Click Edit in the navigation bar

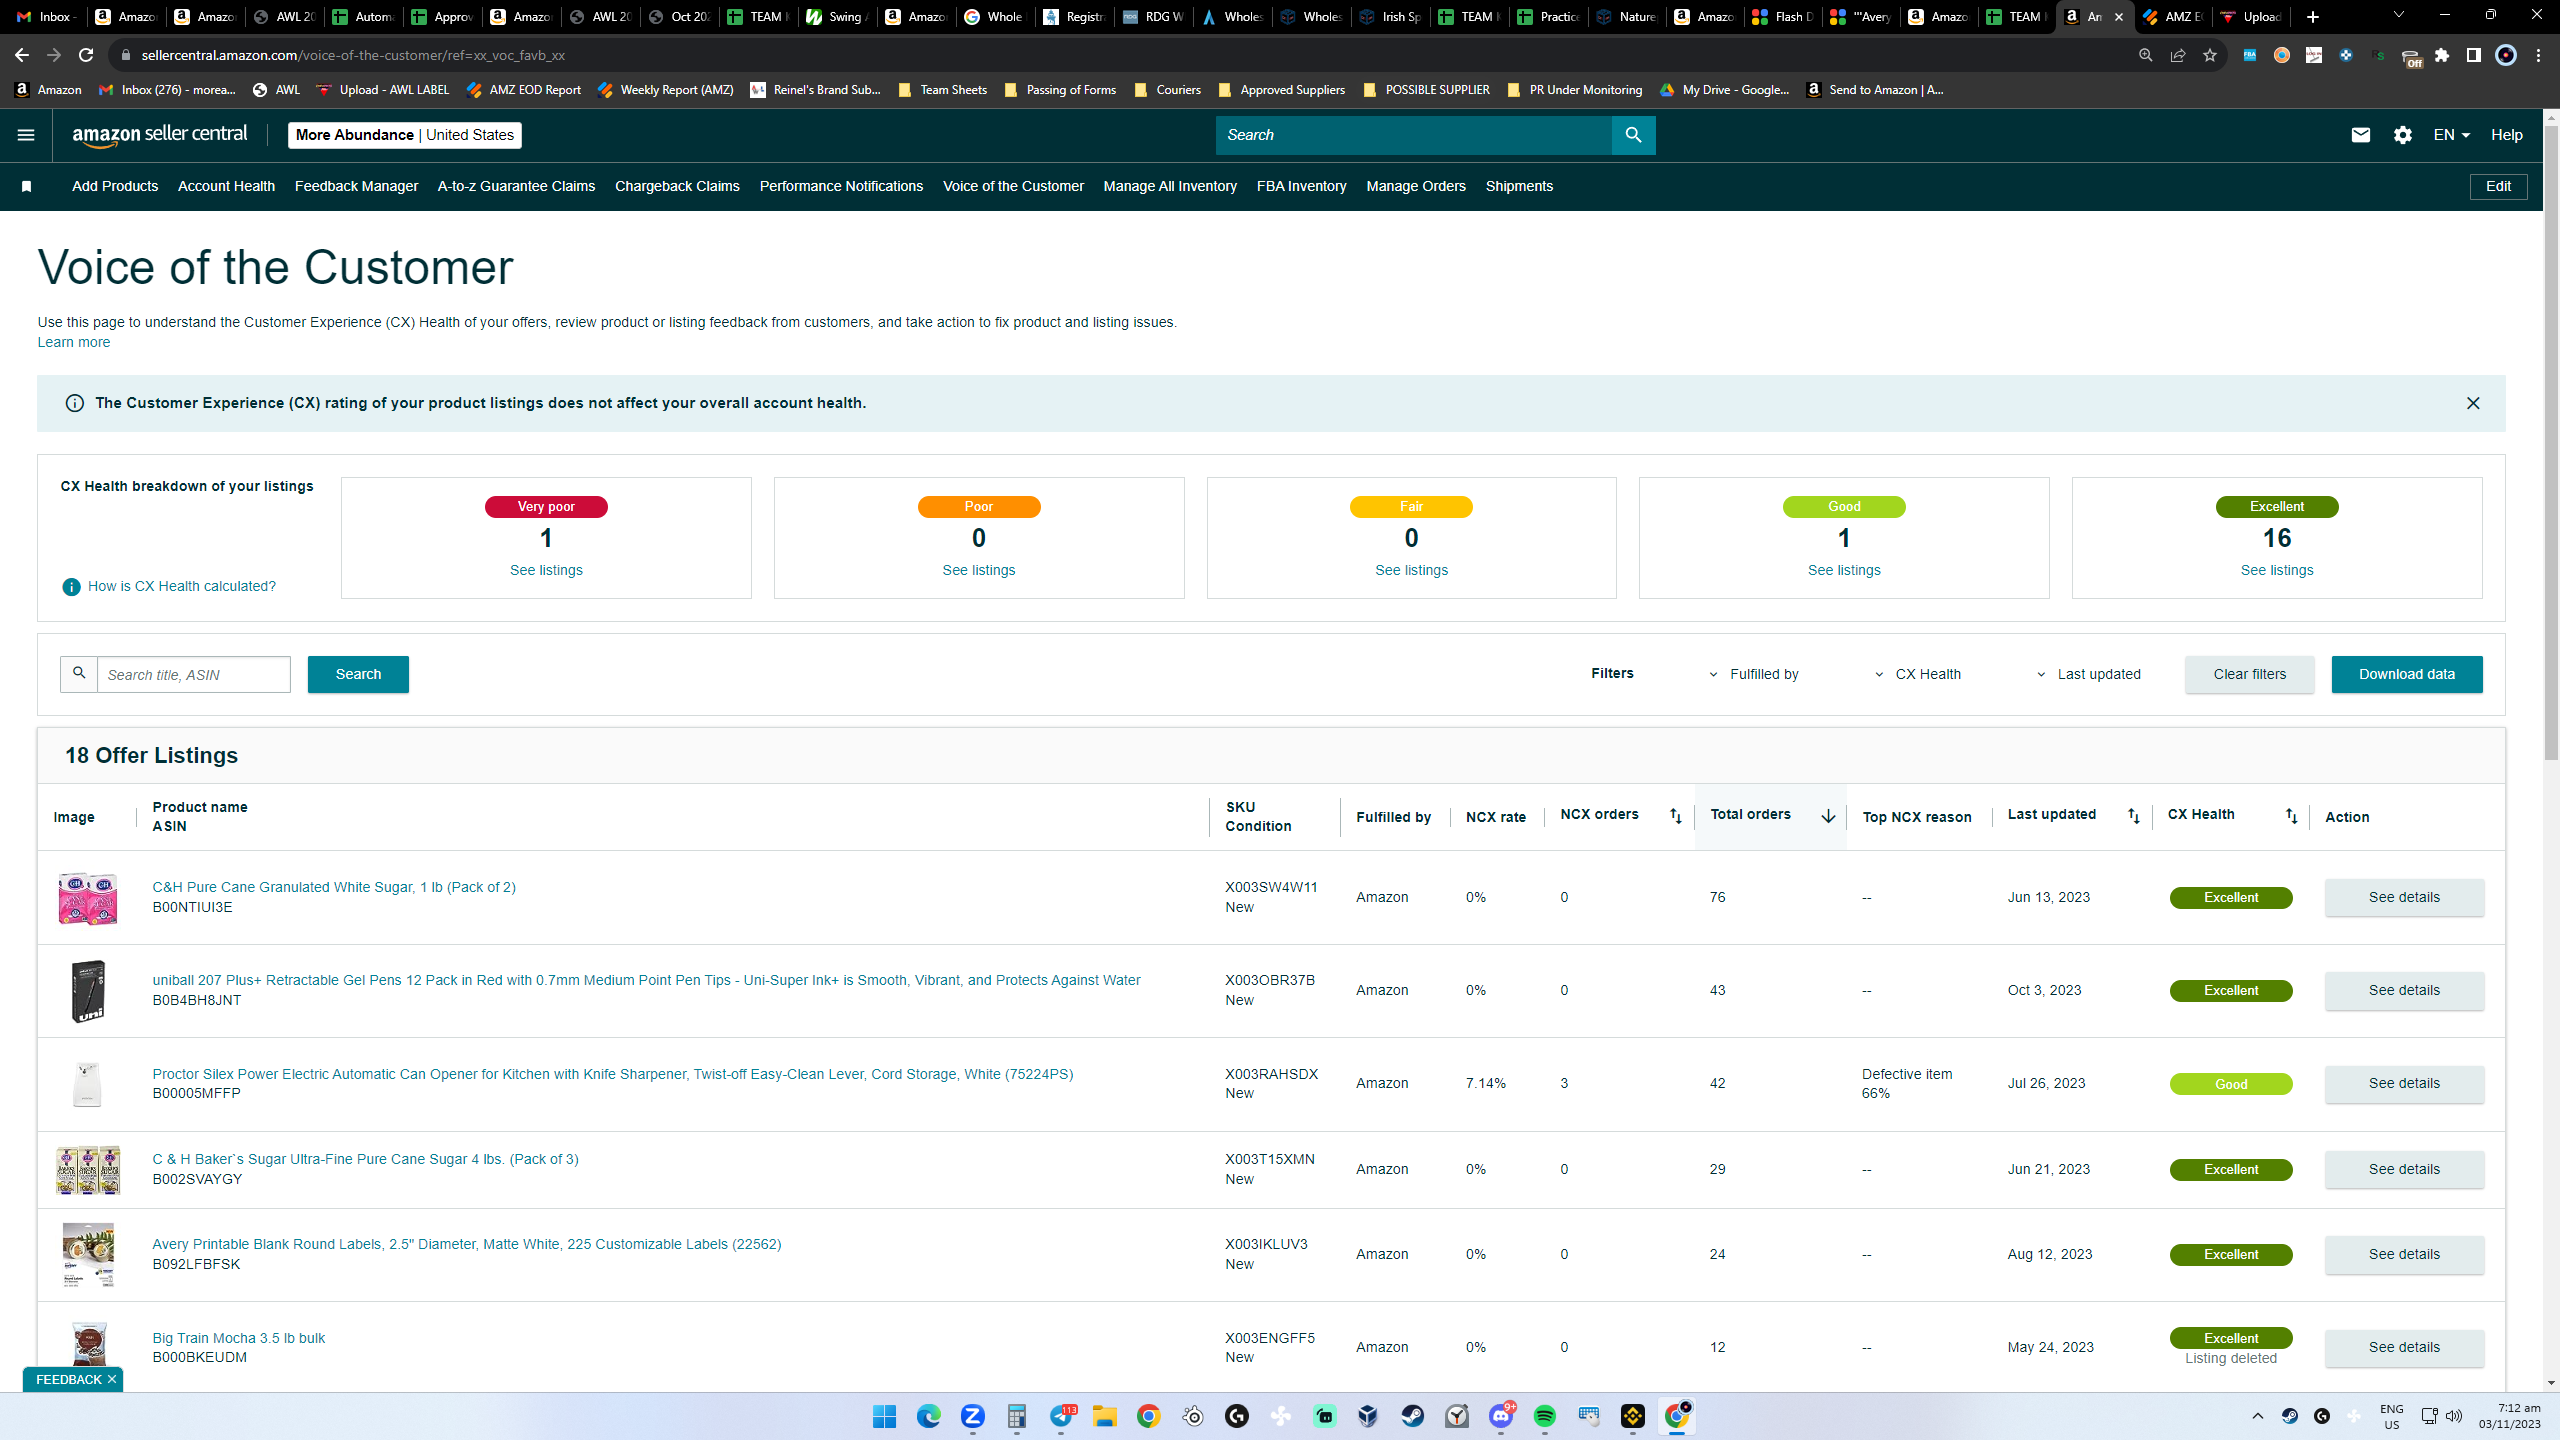coord(2498,187)
